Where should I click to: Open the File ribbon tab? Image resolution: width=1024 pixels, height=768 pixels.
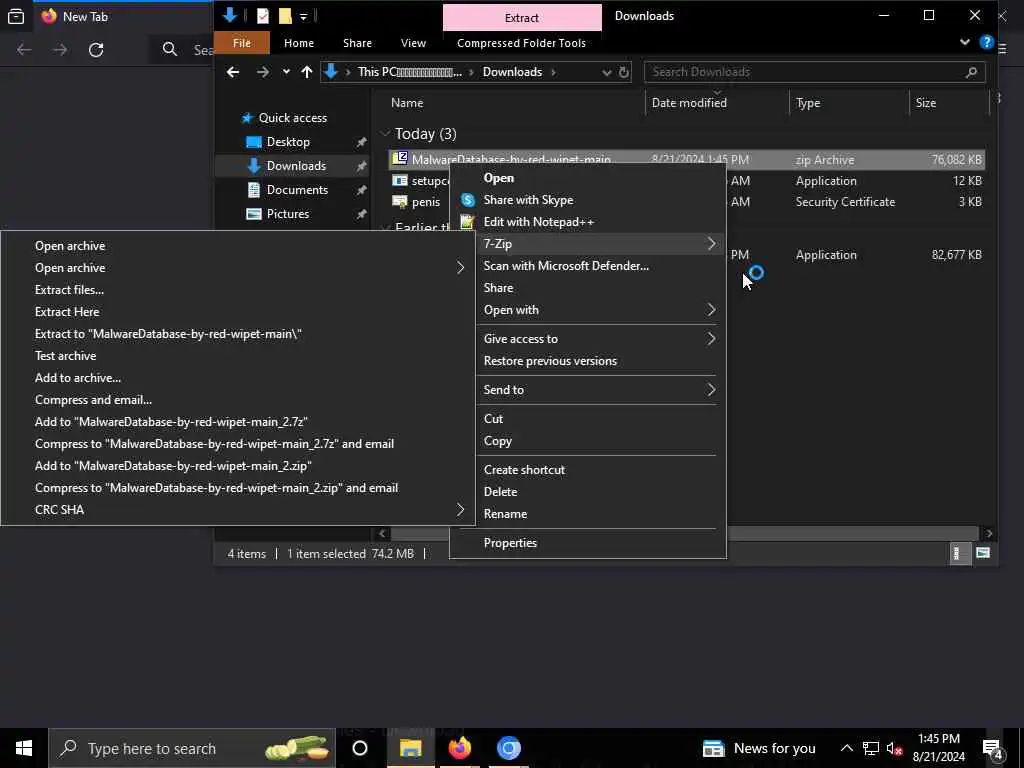click(242, 43)
